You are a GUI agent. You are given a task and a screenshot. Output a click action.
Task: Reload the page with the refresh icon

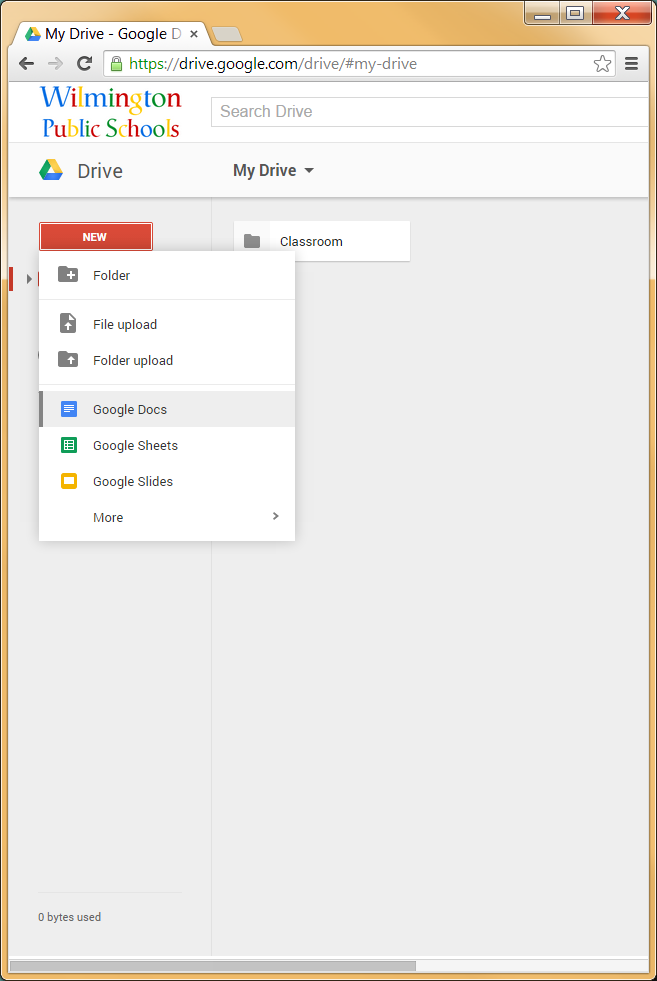point(84,63)
